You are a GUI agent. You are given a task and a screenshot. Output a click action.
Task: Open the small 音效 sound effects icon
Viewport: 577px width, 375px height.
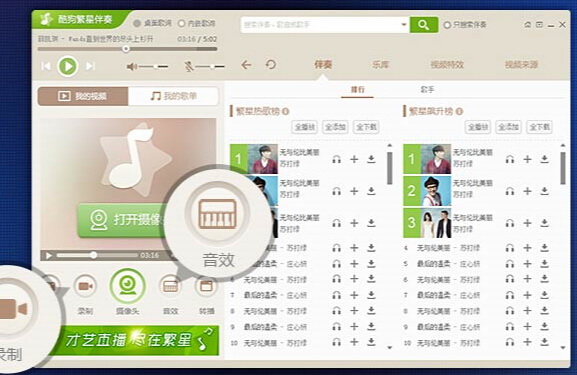pos(170,286)
